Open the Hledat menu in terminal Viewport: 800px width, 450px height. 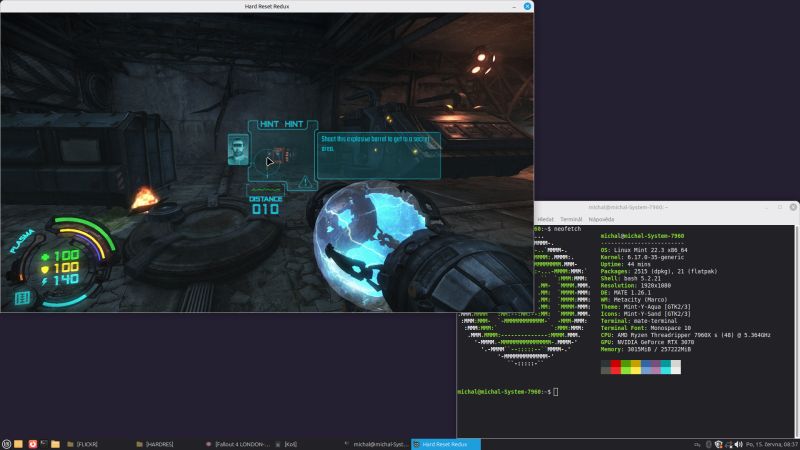545,219
